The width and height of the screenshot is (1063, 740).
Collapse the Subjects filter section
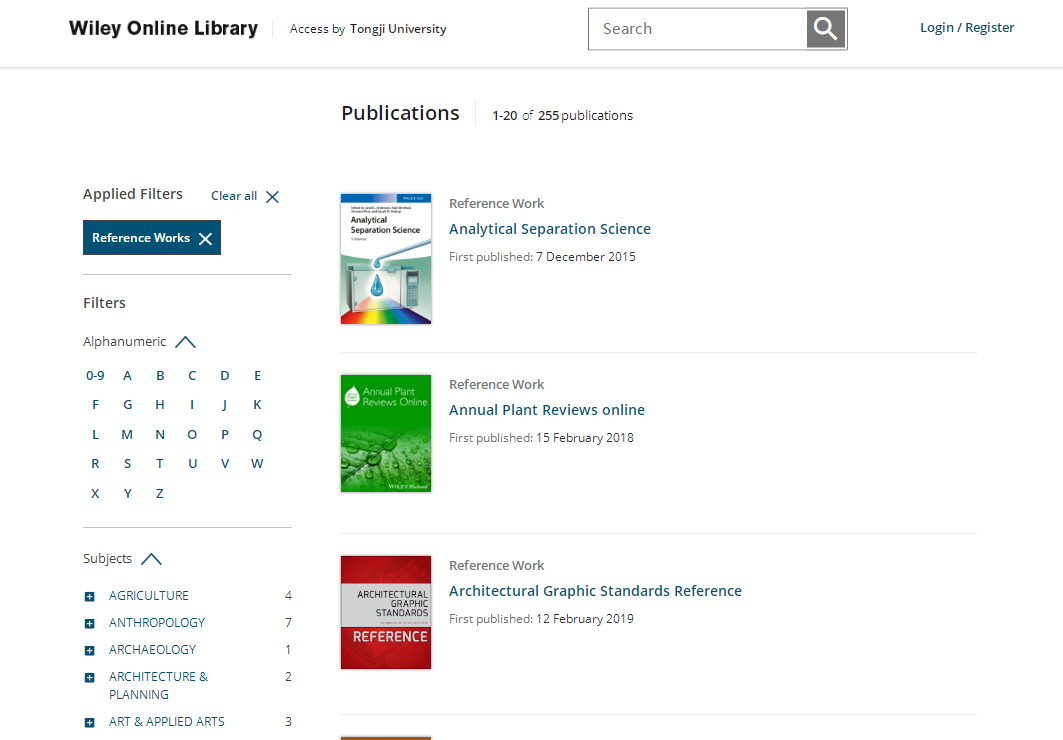tap(151, 559)
